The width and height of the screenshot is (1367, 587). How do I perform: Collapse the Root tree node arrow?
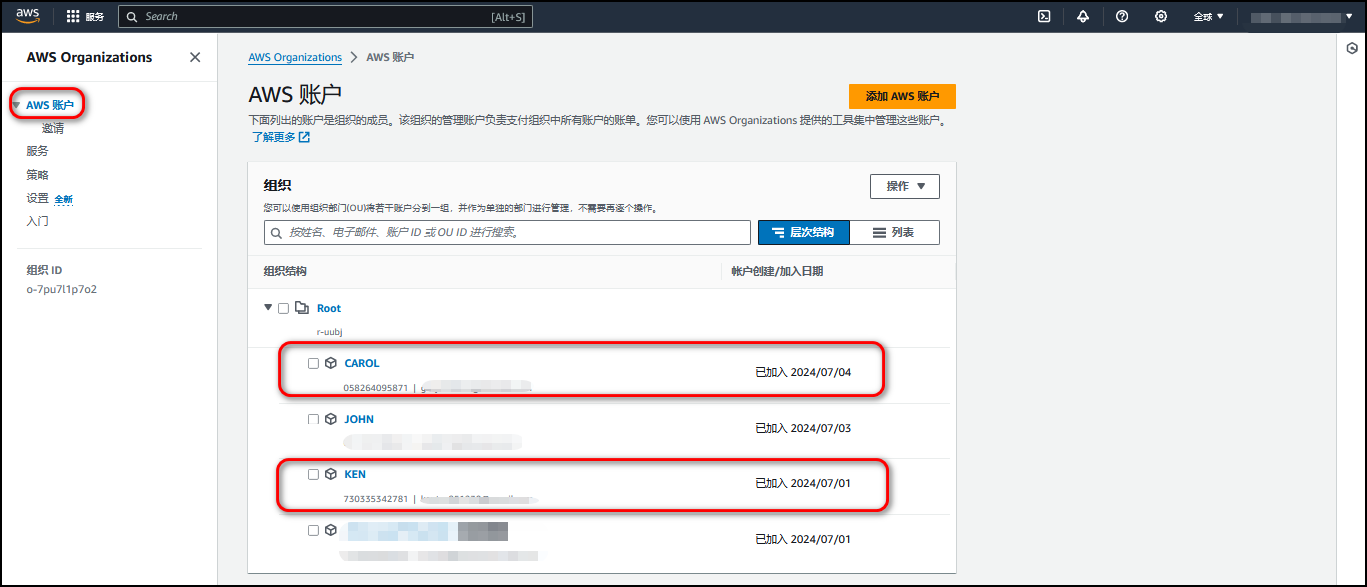pyautogui.click(x=268, y=308)
